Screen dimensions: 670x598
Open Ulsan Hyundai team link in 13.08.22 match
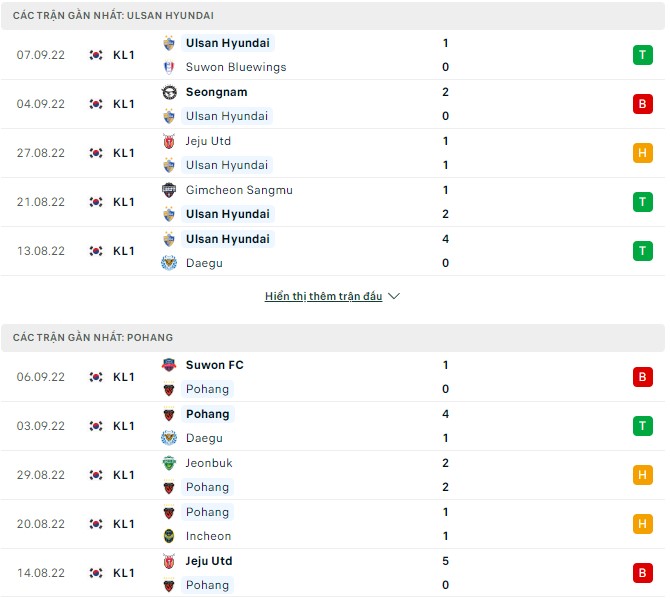[x=227, y=239]
